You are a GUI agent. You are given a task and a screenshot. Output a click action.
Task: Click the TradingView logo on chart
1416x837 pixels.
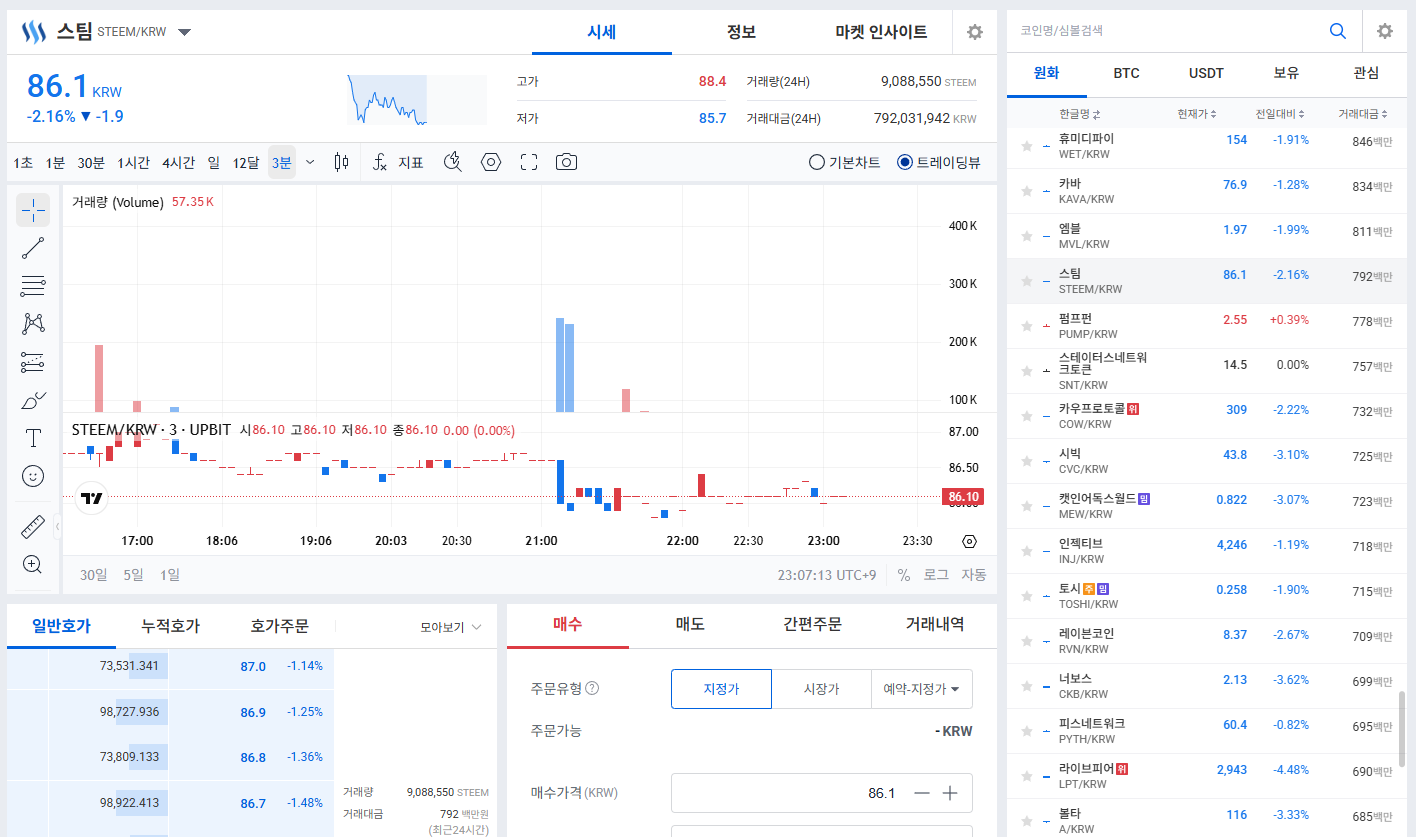pyautogui.click(x=91, y=498)
